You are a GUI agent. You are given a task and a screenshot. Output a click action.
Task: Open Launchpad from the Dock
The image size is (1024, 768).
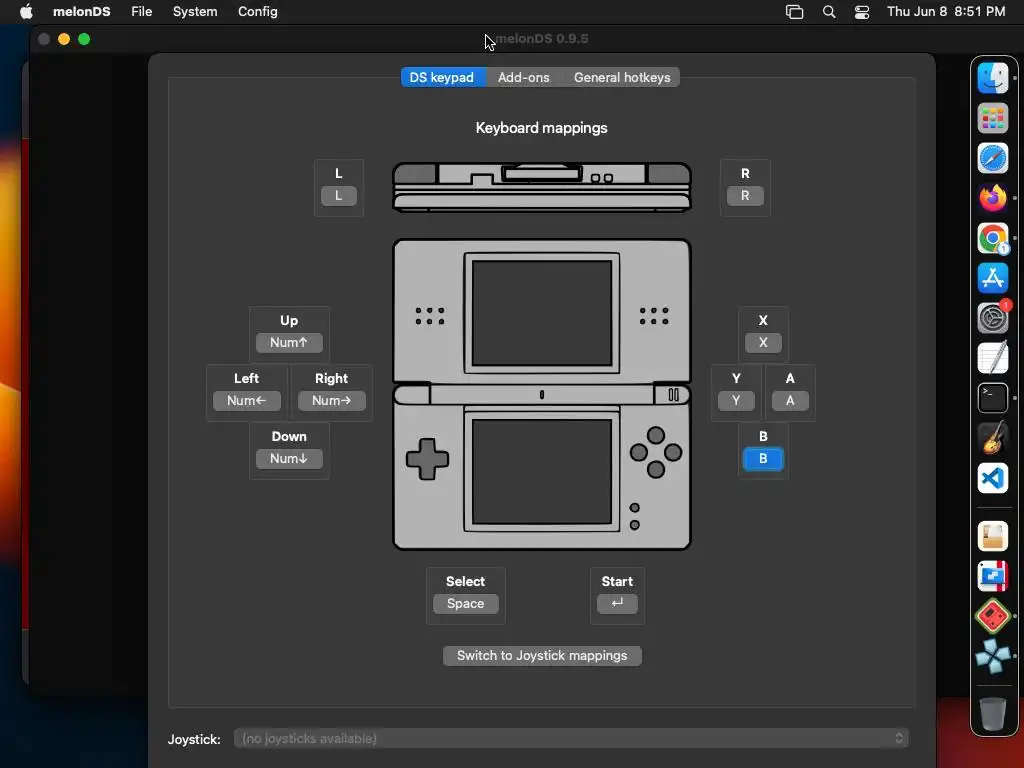click(993, 118)
